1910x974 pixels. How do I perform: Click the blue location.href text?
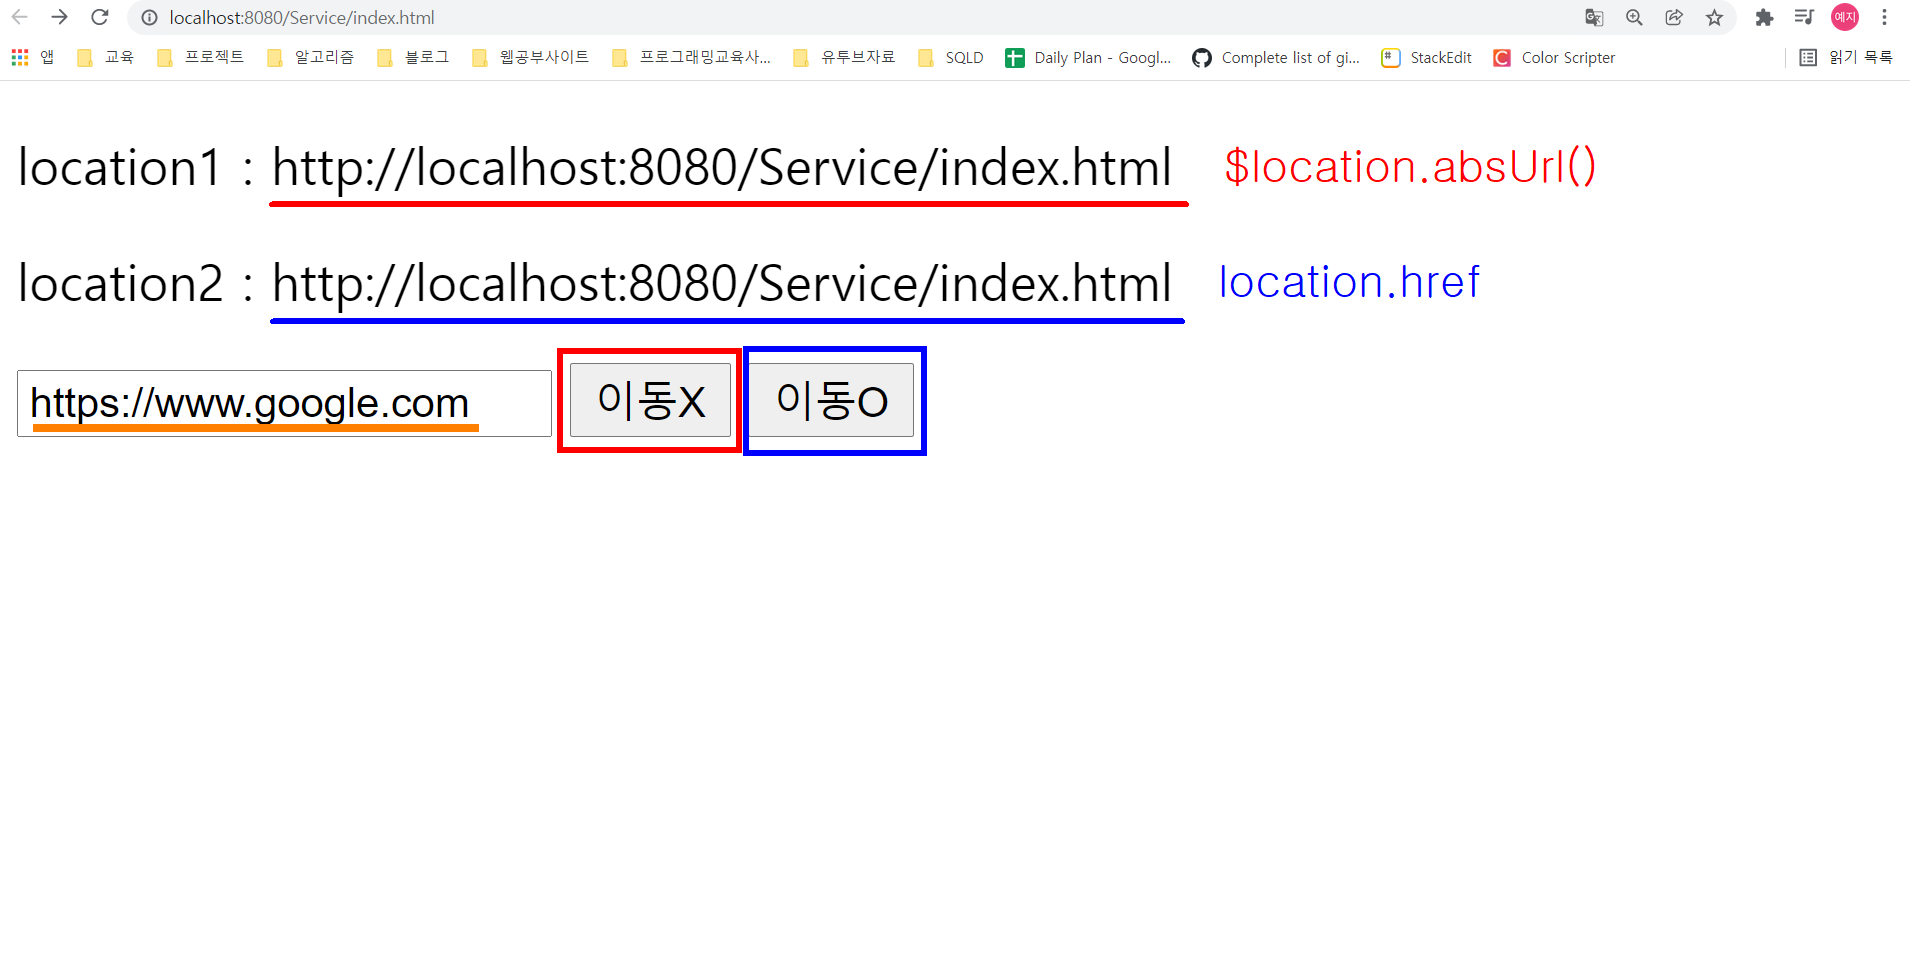point(1349,282)
